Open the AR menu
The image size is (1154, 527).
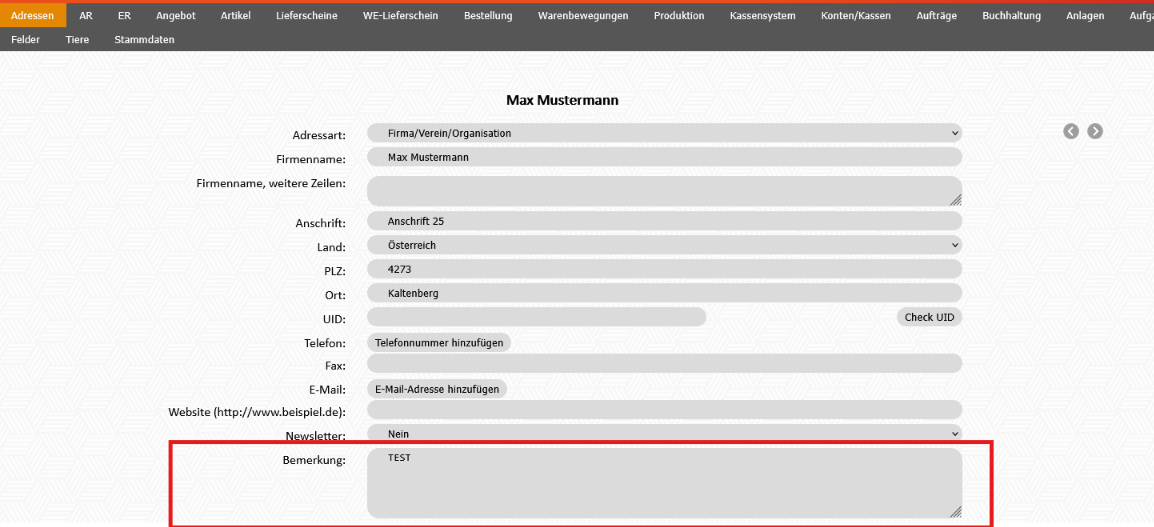(x=86, y=15)
